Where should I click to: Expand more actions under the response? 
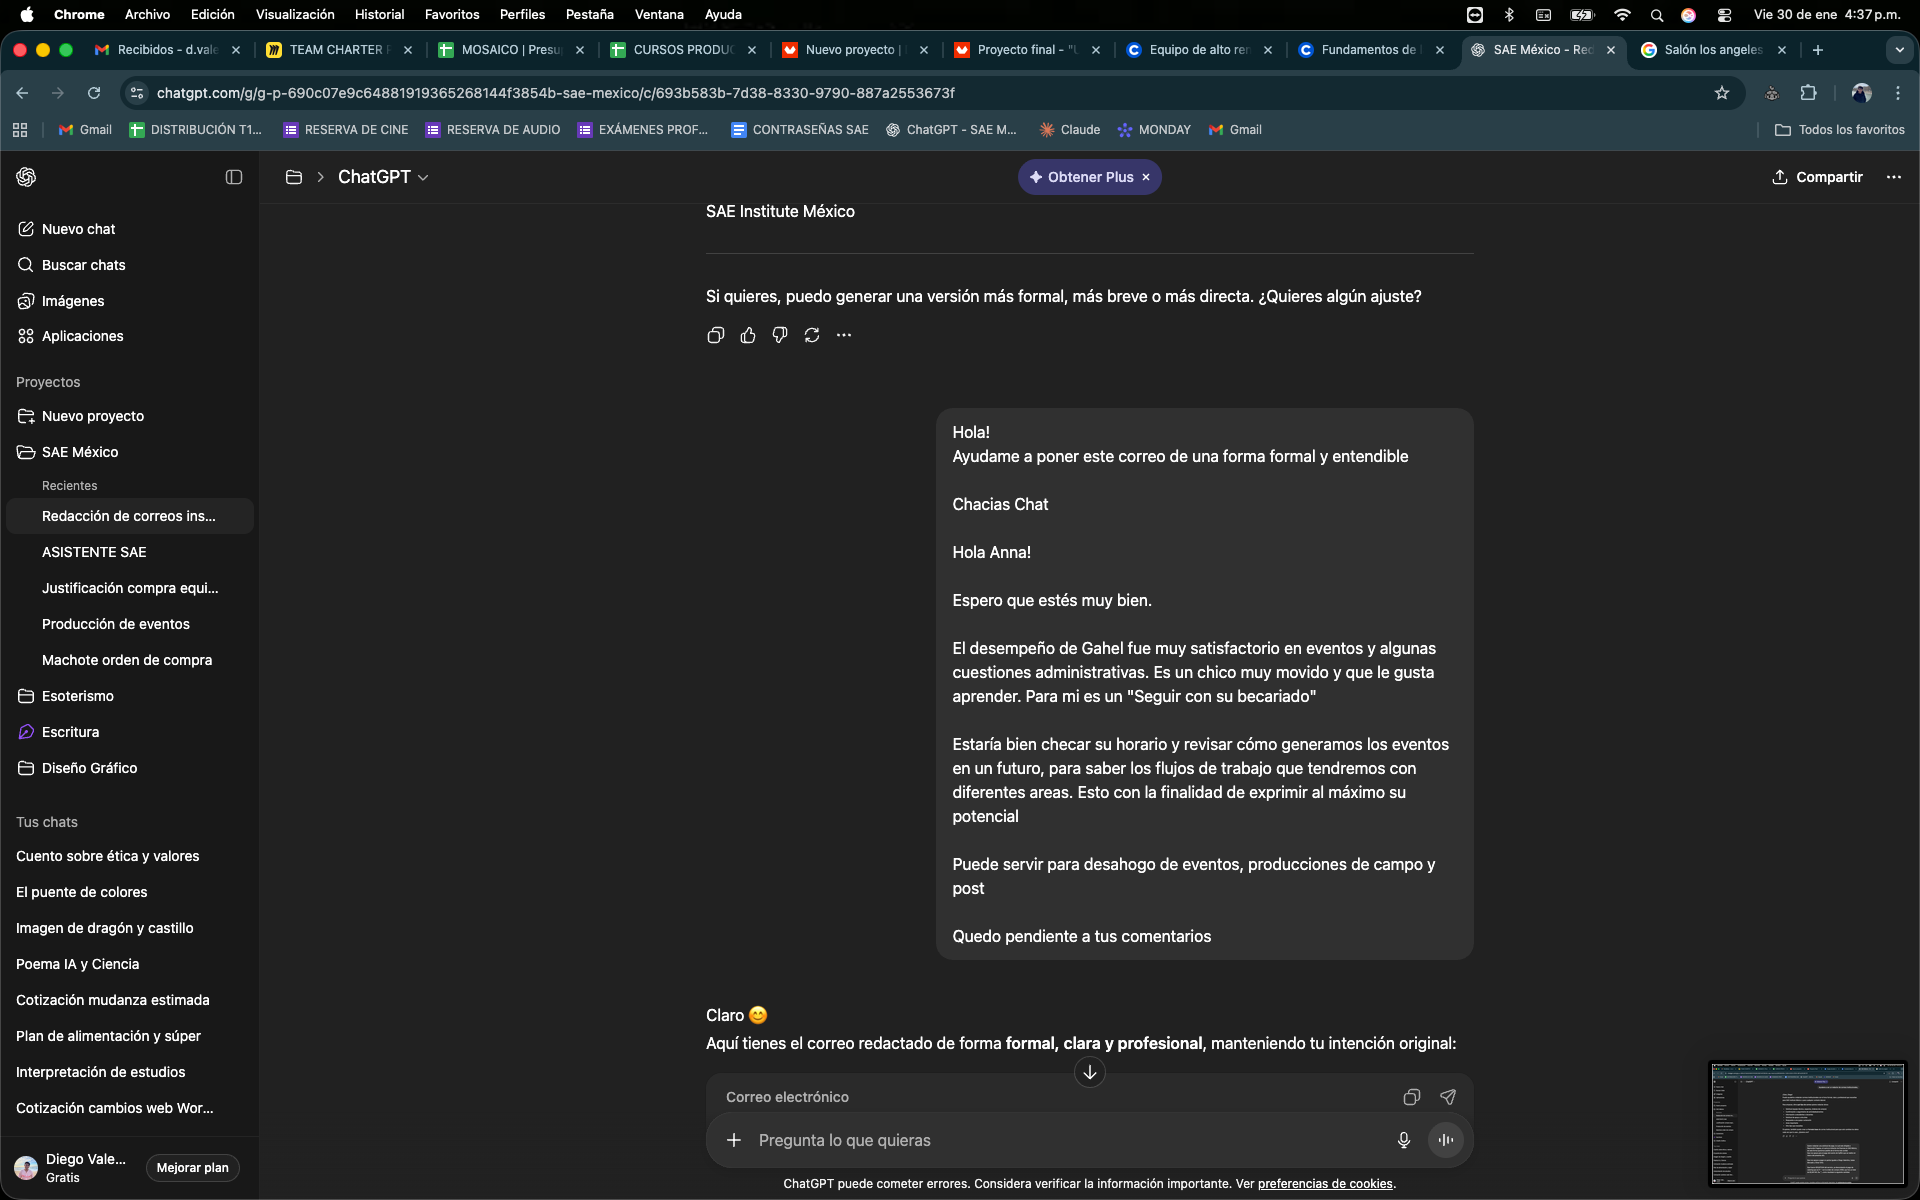(x=844, y=335)
